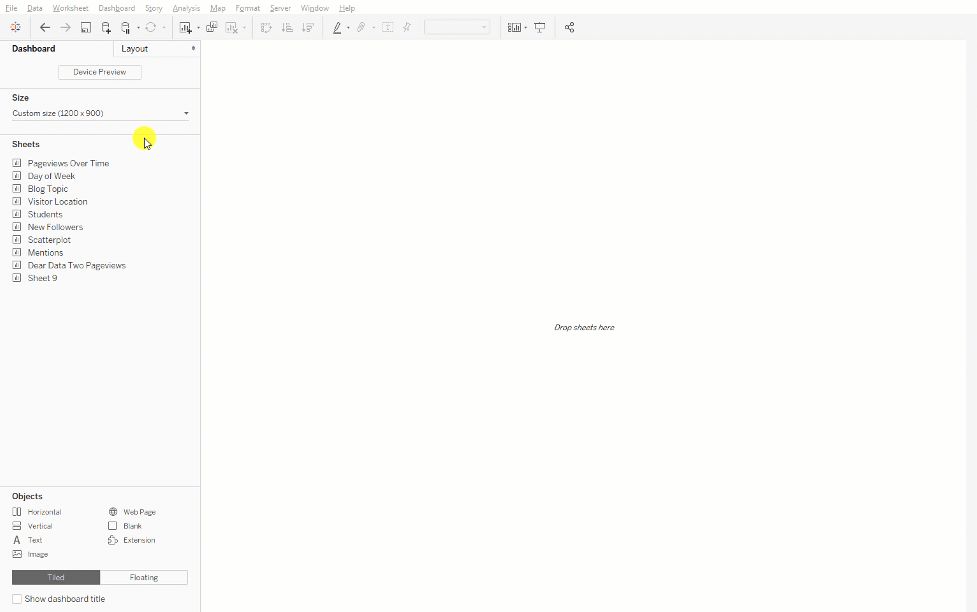This screenshot has height=612, width=977.
Task: Click the Show/Hide Cards icon
Action: [514, 27]
